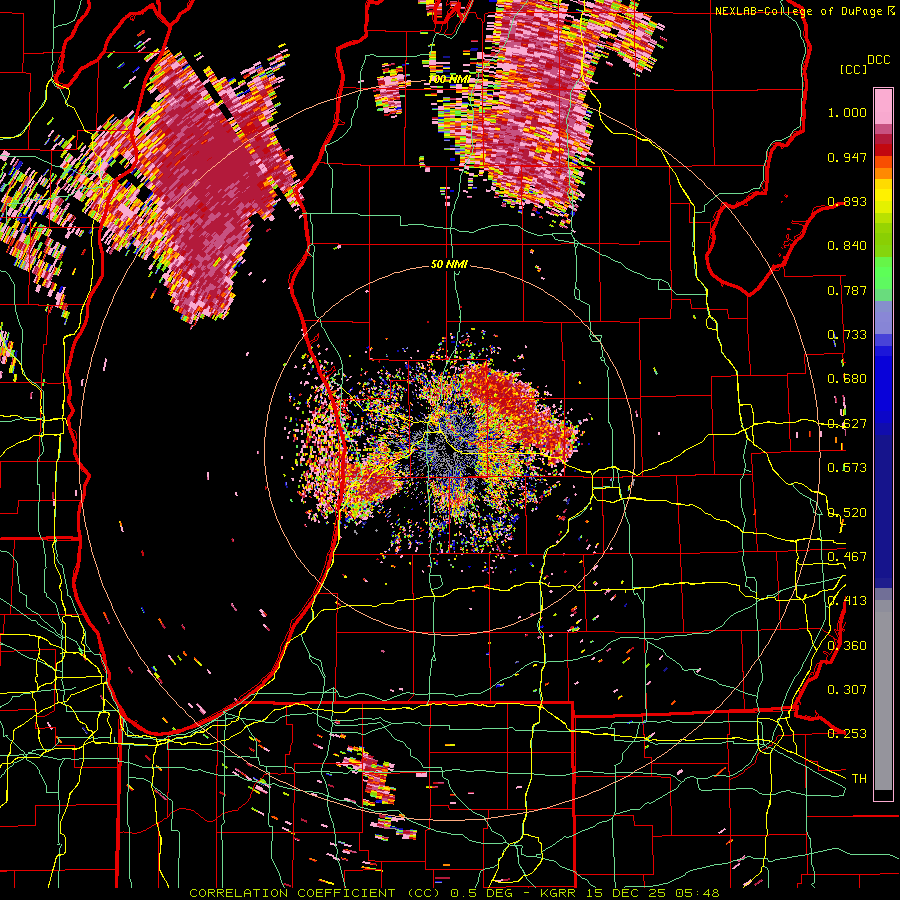
Task: Select the DCC label above the color scale
Action: [878, 60]
